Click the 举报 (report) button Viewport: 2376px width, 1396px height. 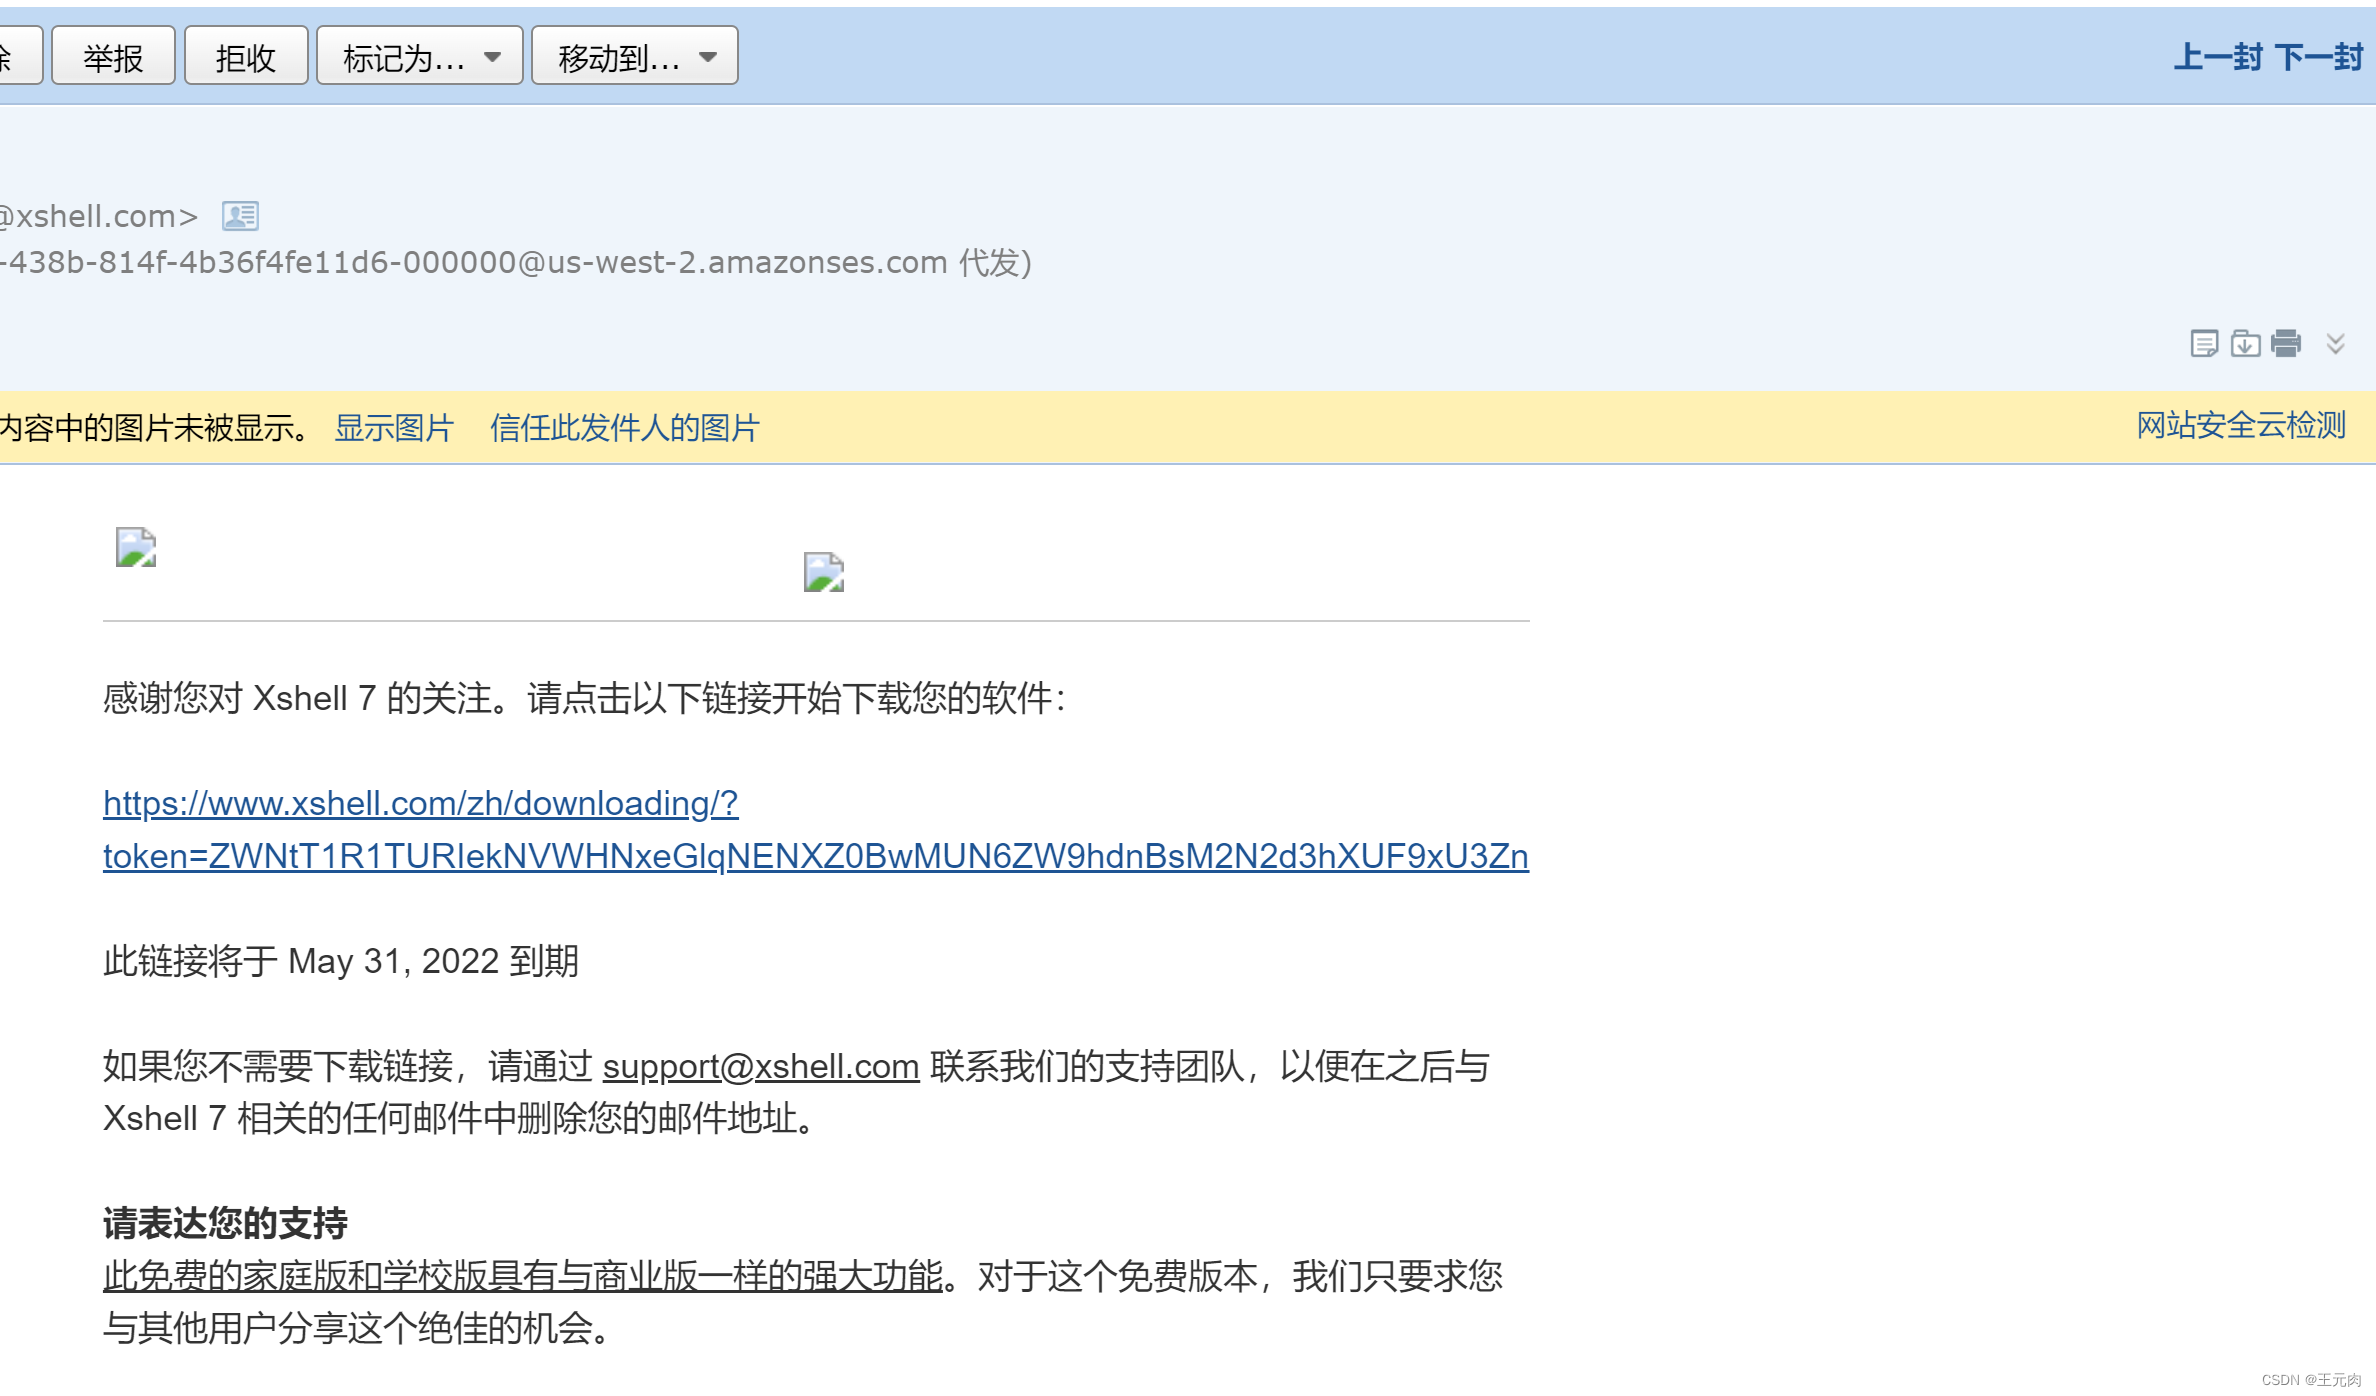coord(113,57)
